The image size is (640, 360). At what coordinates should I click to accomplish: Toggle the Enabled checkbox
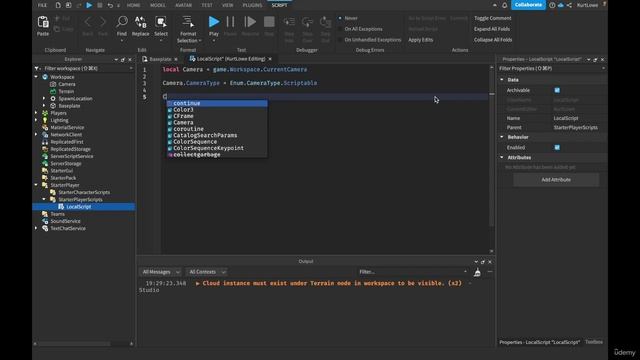[x=557, y=147]
